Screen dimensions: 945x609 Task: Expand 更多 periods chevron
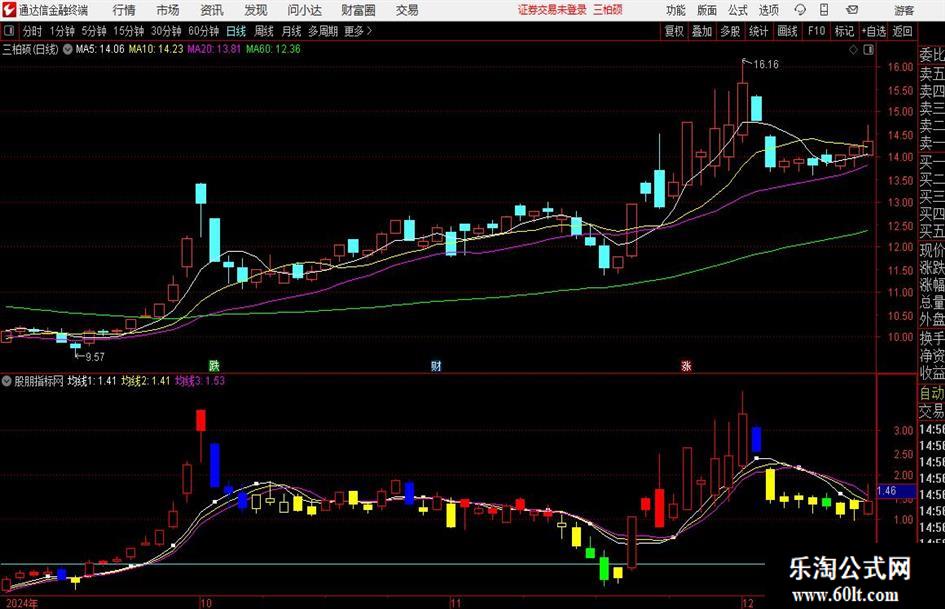369,31
